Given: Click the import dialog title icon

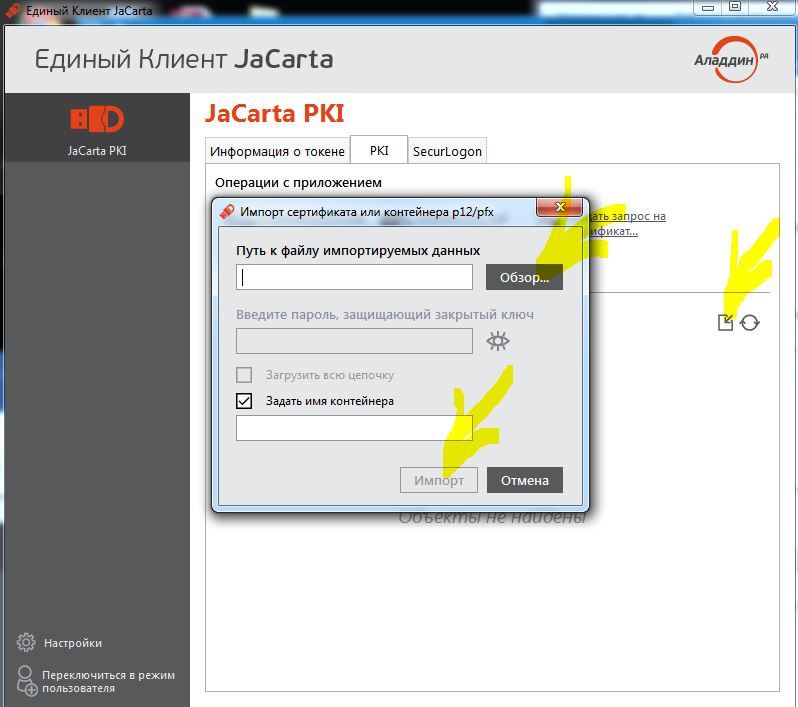Looking at the screenshot, I should (x=227, y=211).
